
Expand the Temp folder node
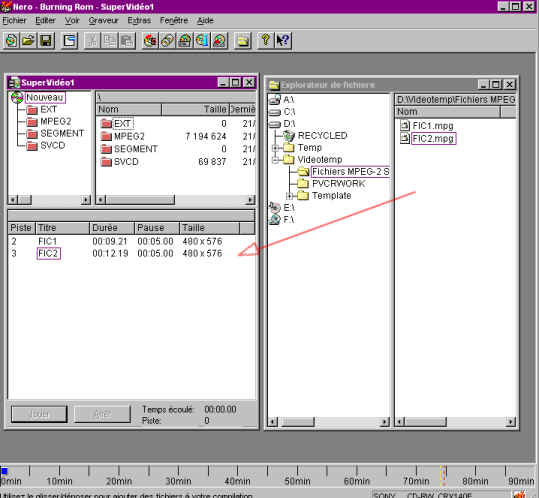[275, 148]
